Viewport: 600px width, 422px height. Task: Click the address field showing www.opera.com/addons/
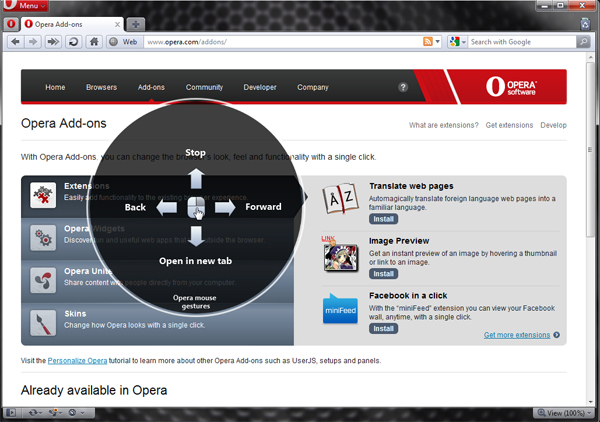coord(282,42)
